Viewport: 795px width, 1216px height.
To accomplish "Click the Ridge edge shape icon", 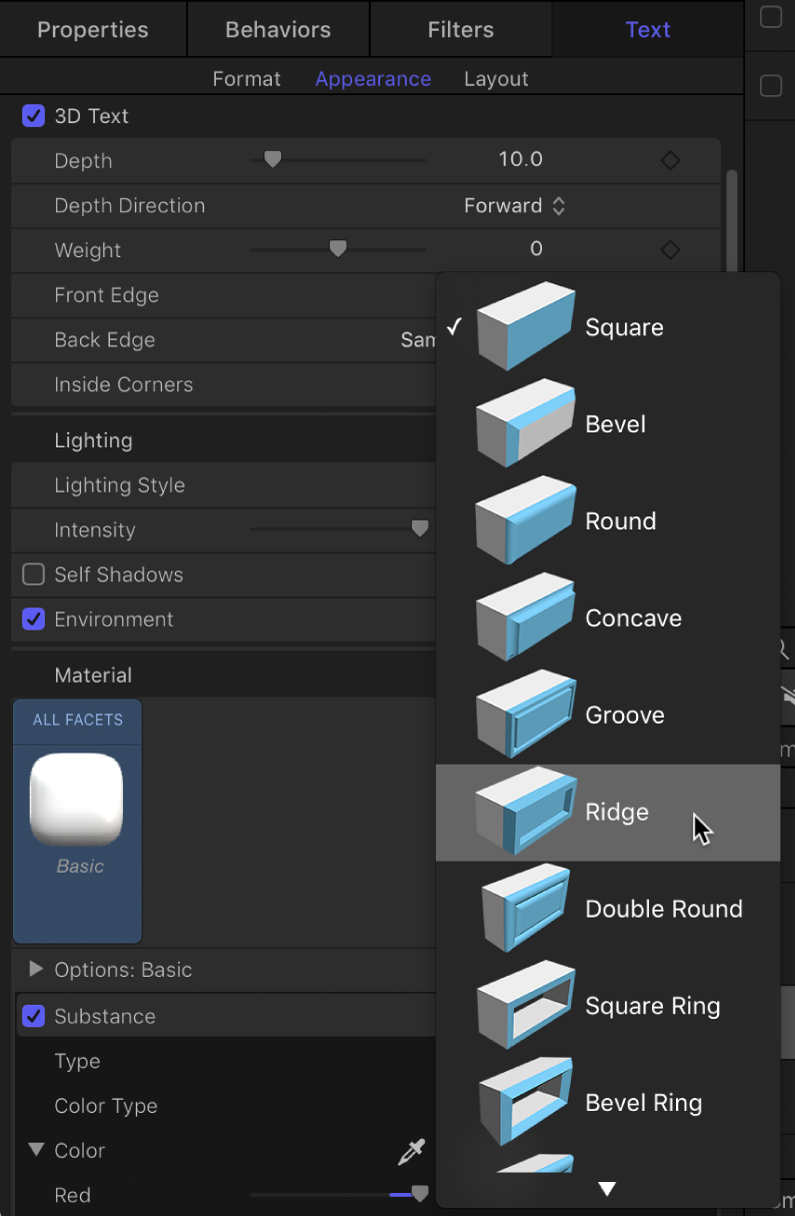I will (526, 811).
